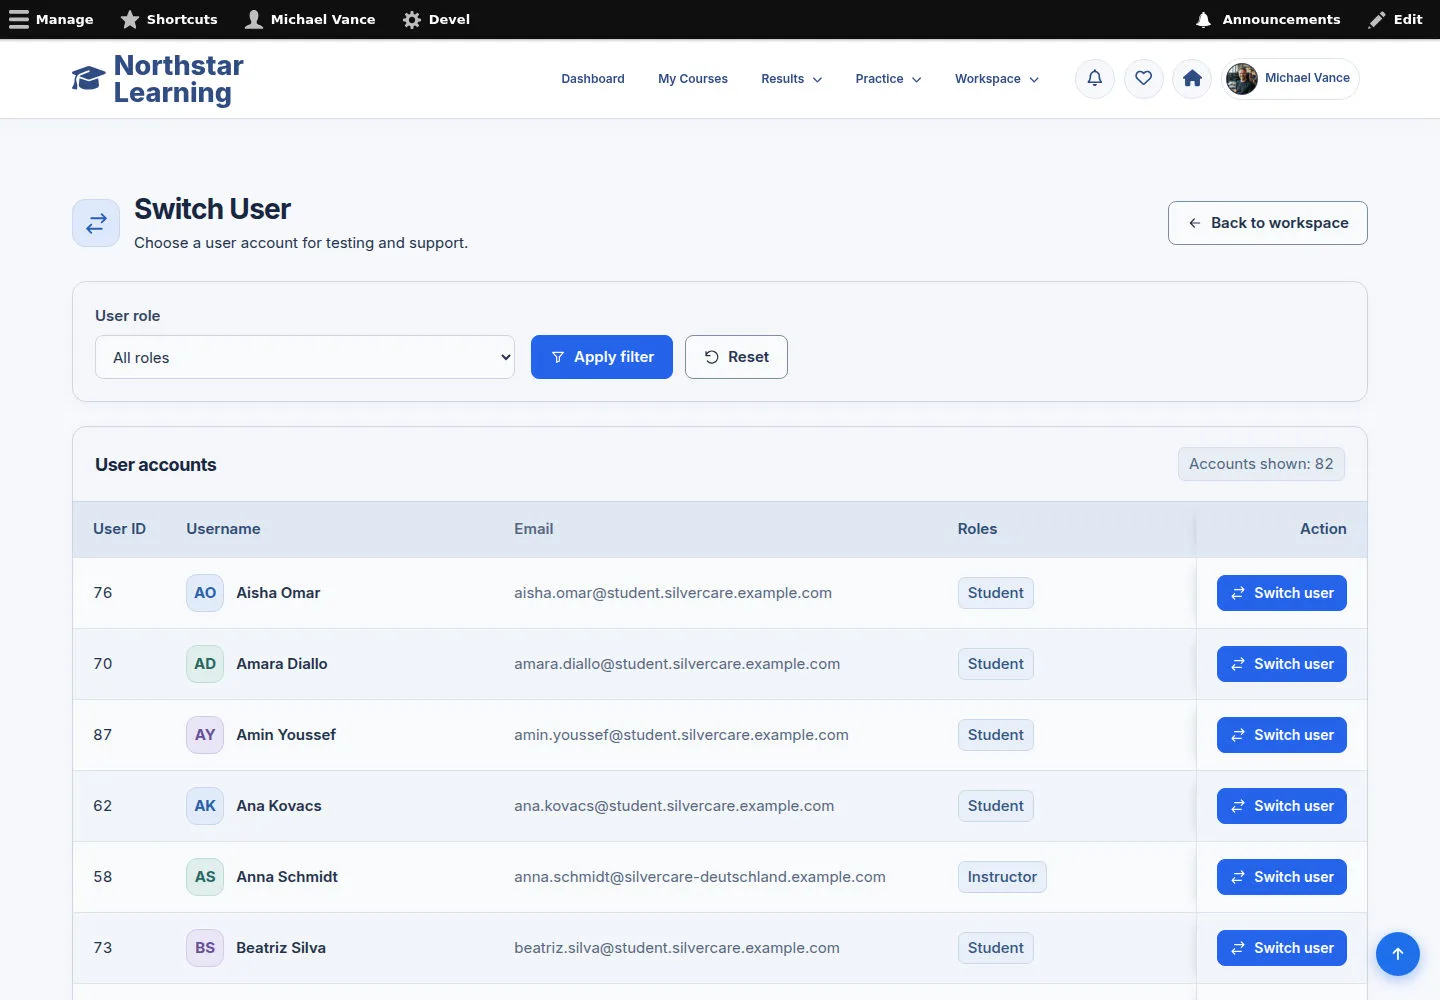Click the Apply filter button
The image size is (1440, 1000).
pos(602,357)
